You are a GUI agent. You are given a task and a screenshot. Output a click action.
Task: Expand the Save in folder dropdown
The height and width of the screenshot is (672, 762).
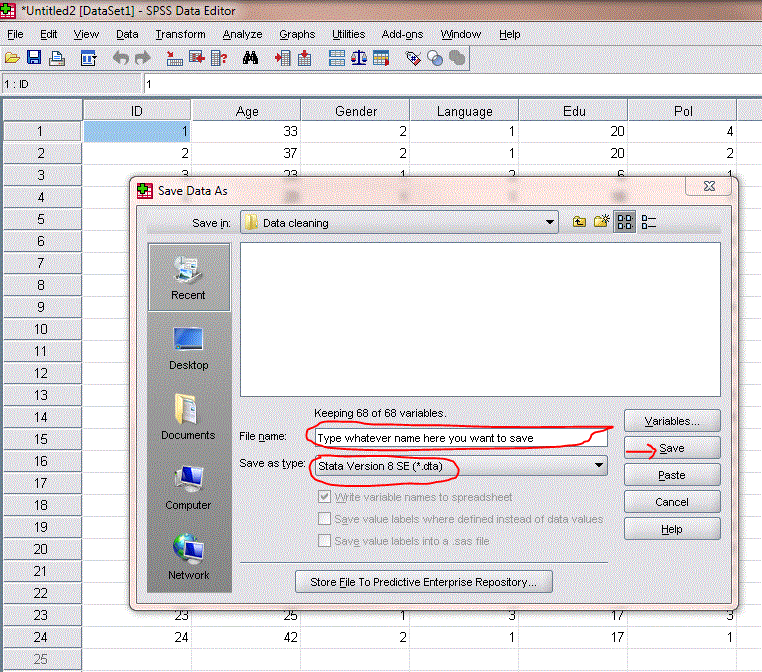tap(550, 223)
